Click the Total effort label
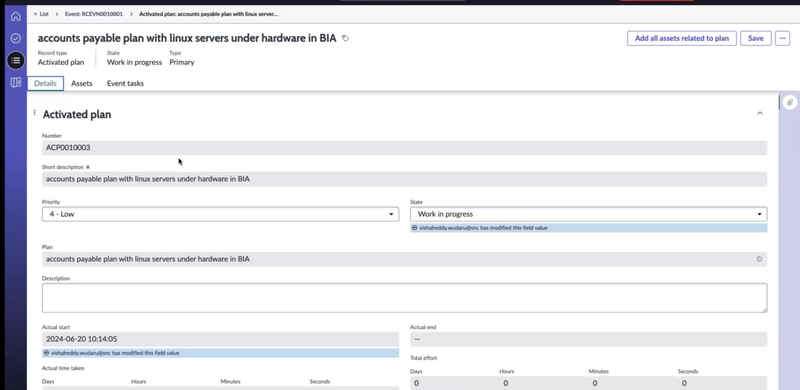 pos(423,358)
